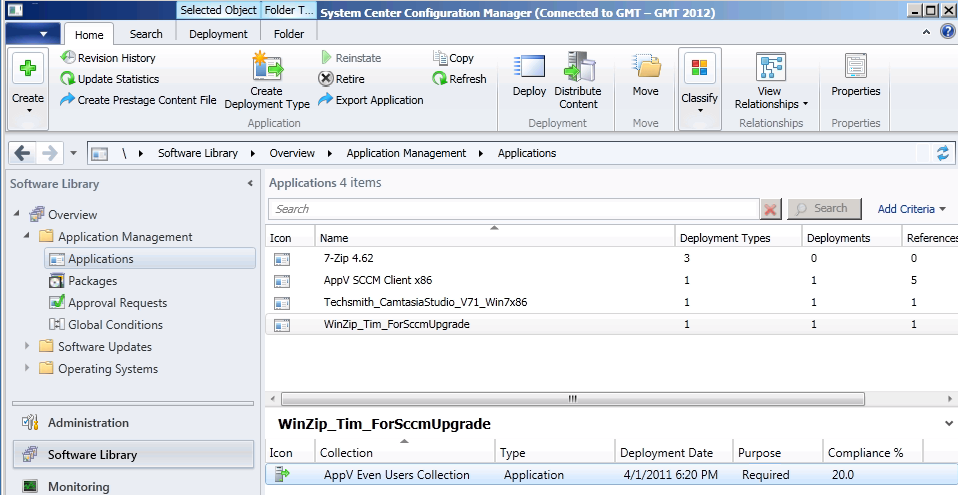958x495 pixels.
Task: Clear search with the red X button
Action: [770, 209]
